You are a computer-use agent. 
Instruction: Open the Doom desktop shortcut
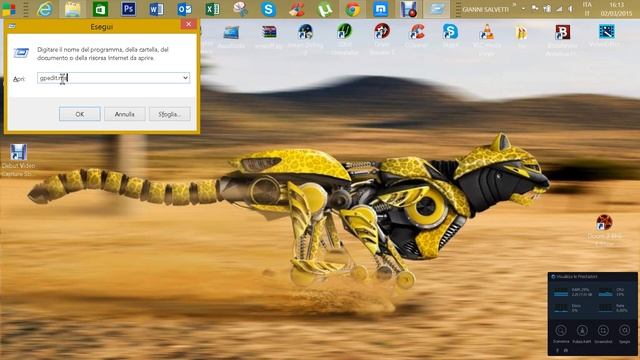pyautogui.click(x=604, y=230)
